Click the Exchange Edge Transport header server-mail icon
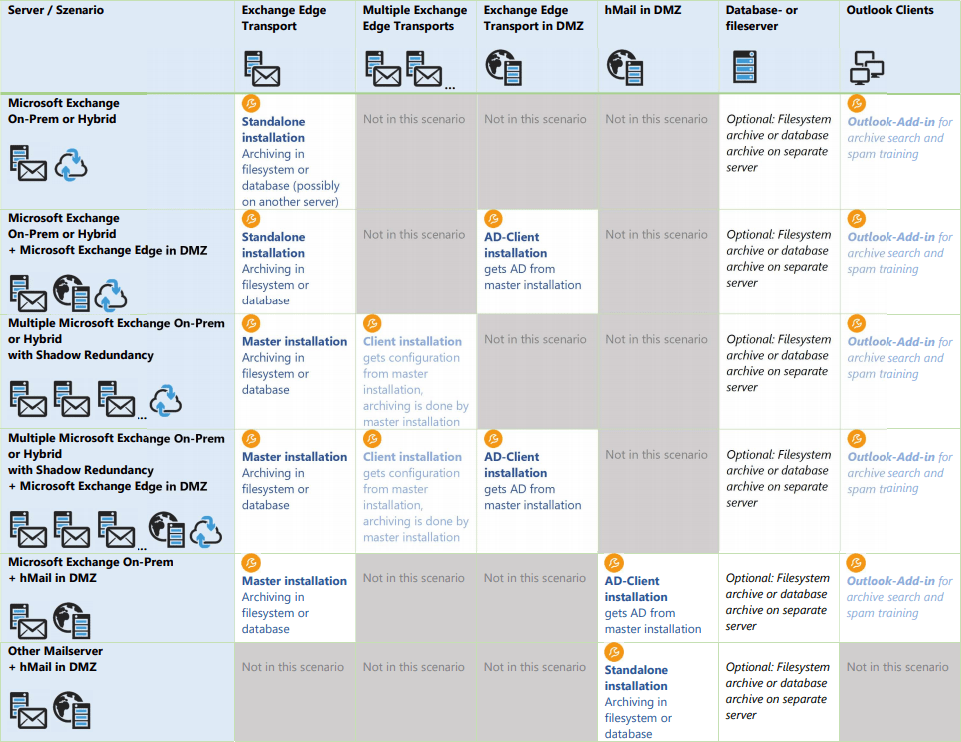 (x=261, y=69)
